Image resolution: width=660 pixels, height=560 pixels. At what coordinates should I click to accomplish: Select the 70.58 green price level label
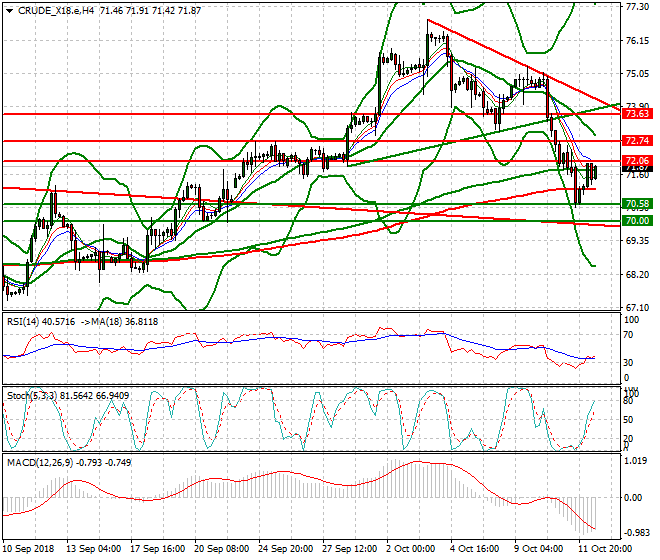pos(637,204)
